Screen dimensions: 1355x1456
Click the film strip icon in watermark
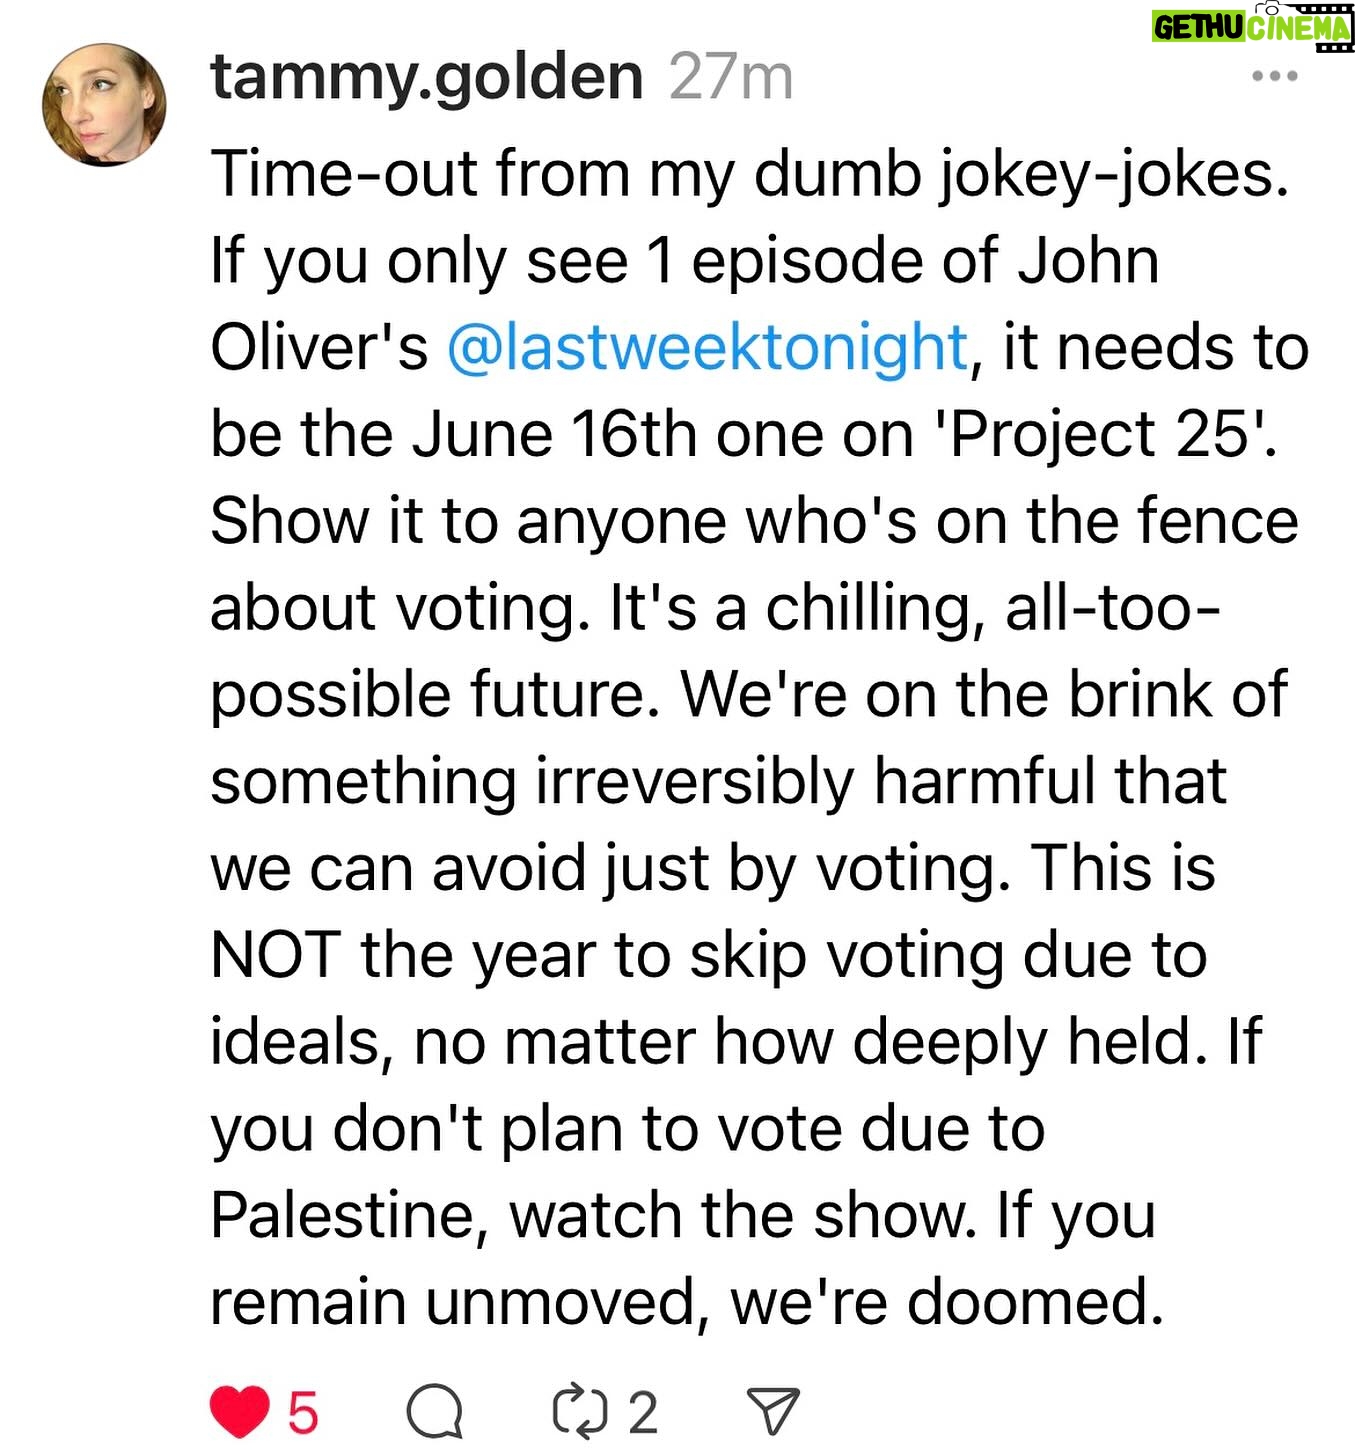(1334, 26)
